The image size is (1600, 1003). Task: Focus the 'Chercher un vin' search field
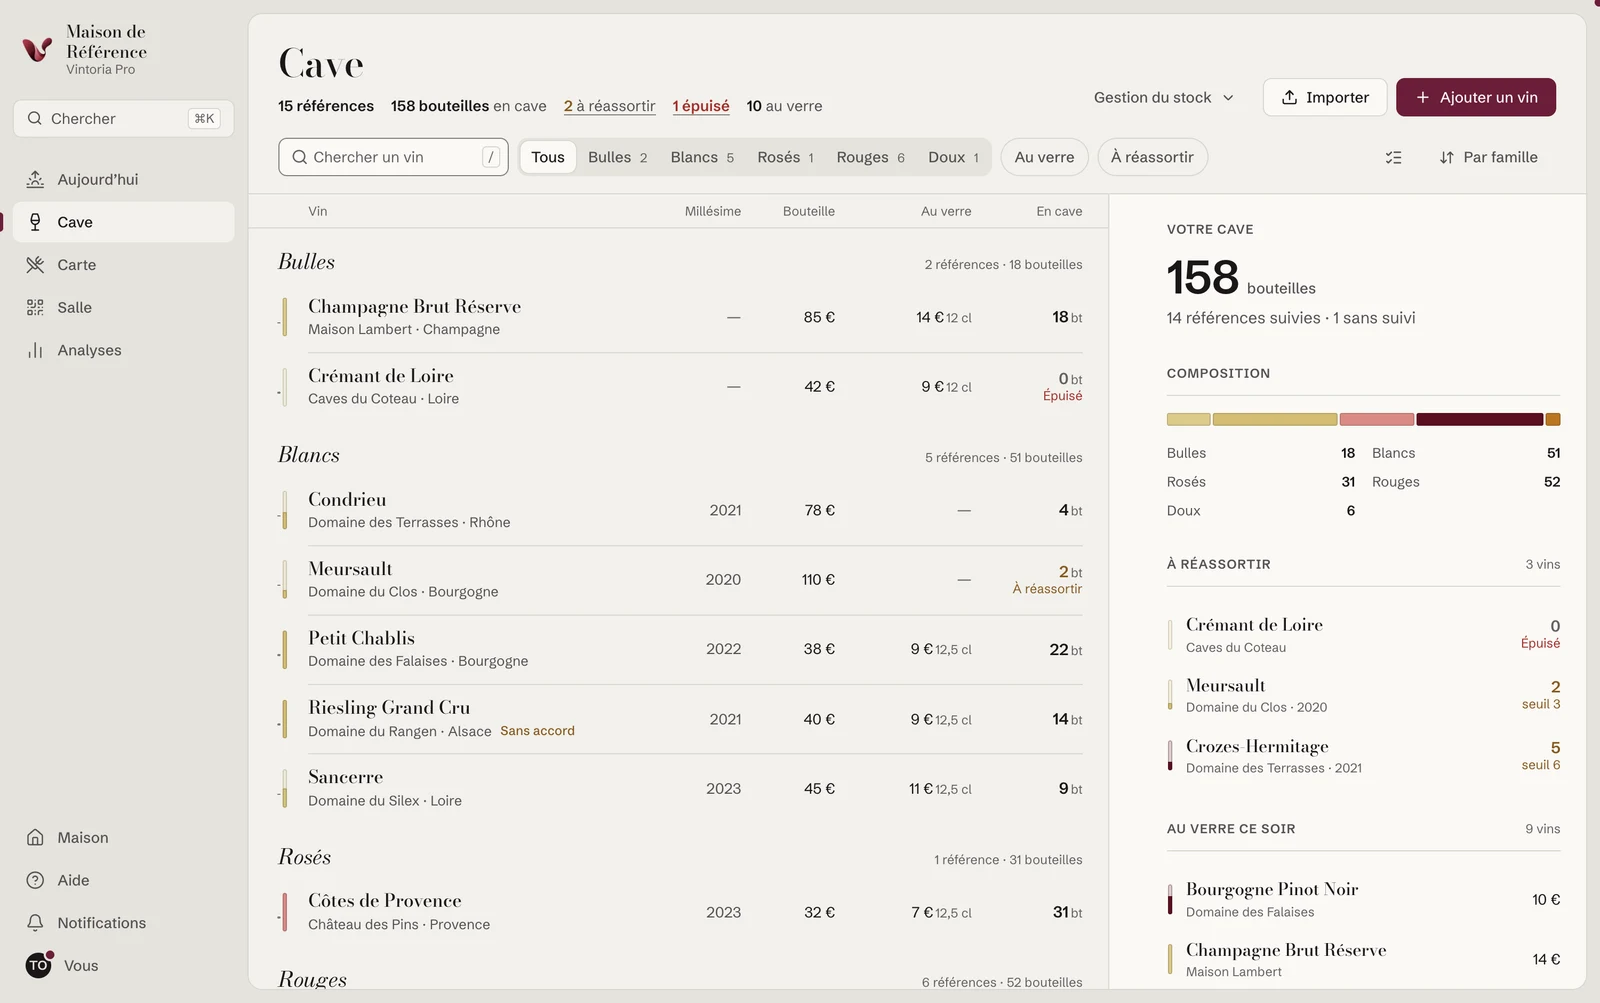393,157
